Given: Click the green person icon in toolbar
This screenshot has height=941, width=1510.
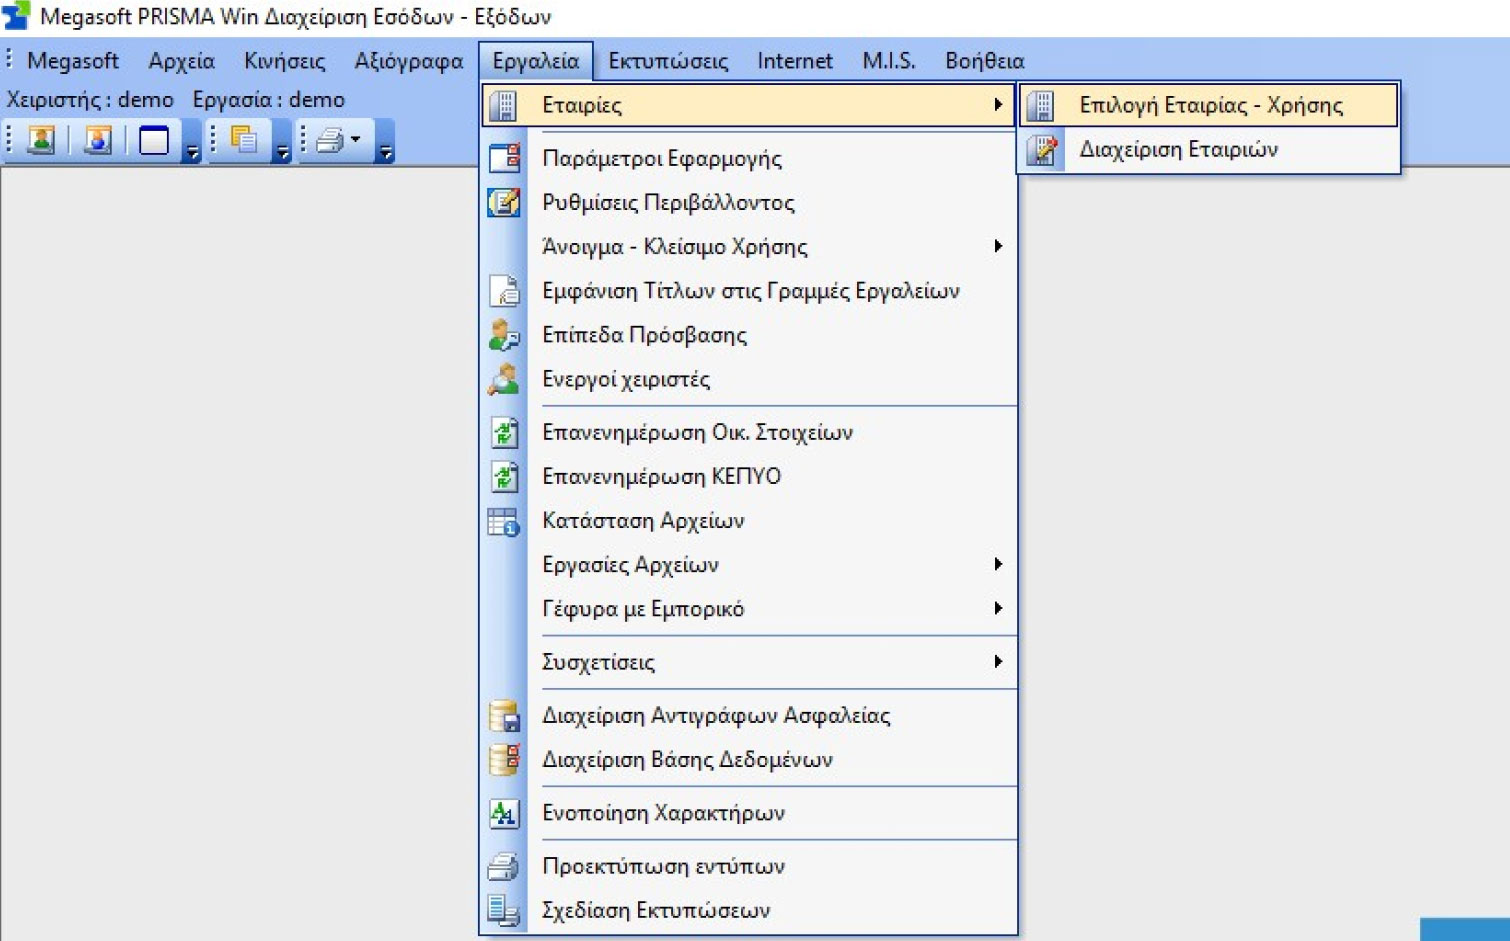Looking at the screenshot, I should tap(41, 140).
